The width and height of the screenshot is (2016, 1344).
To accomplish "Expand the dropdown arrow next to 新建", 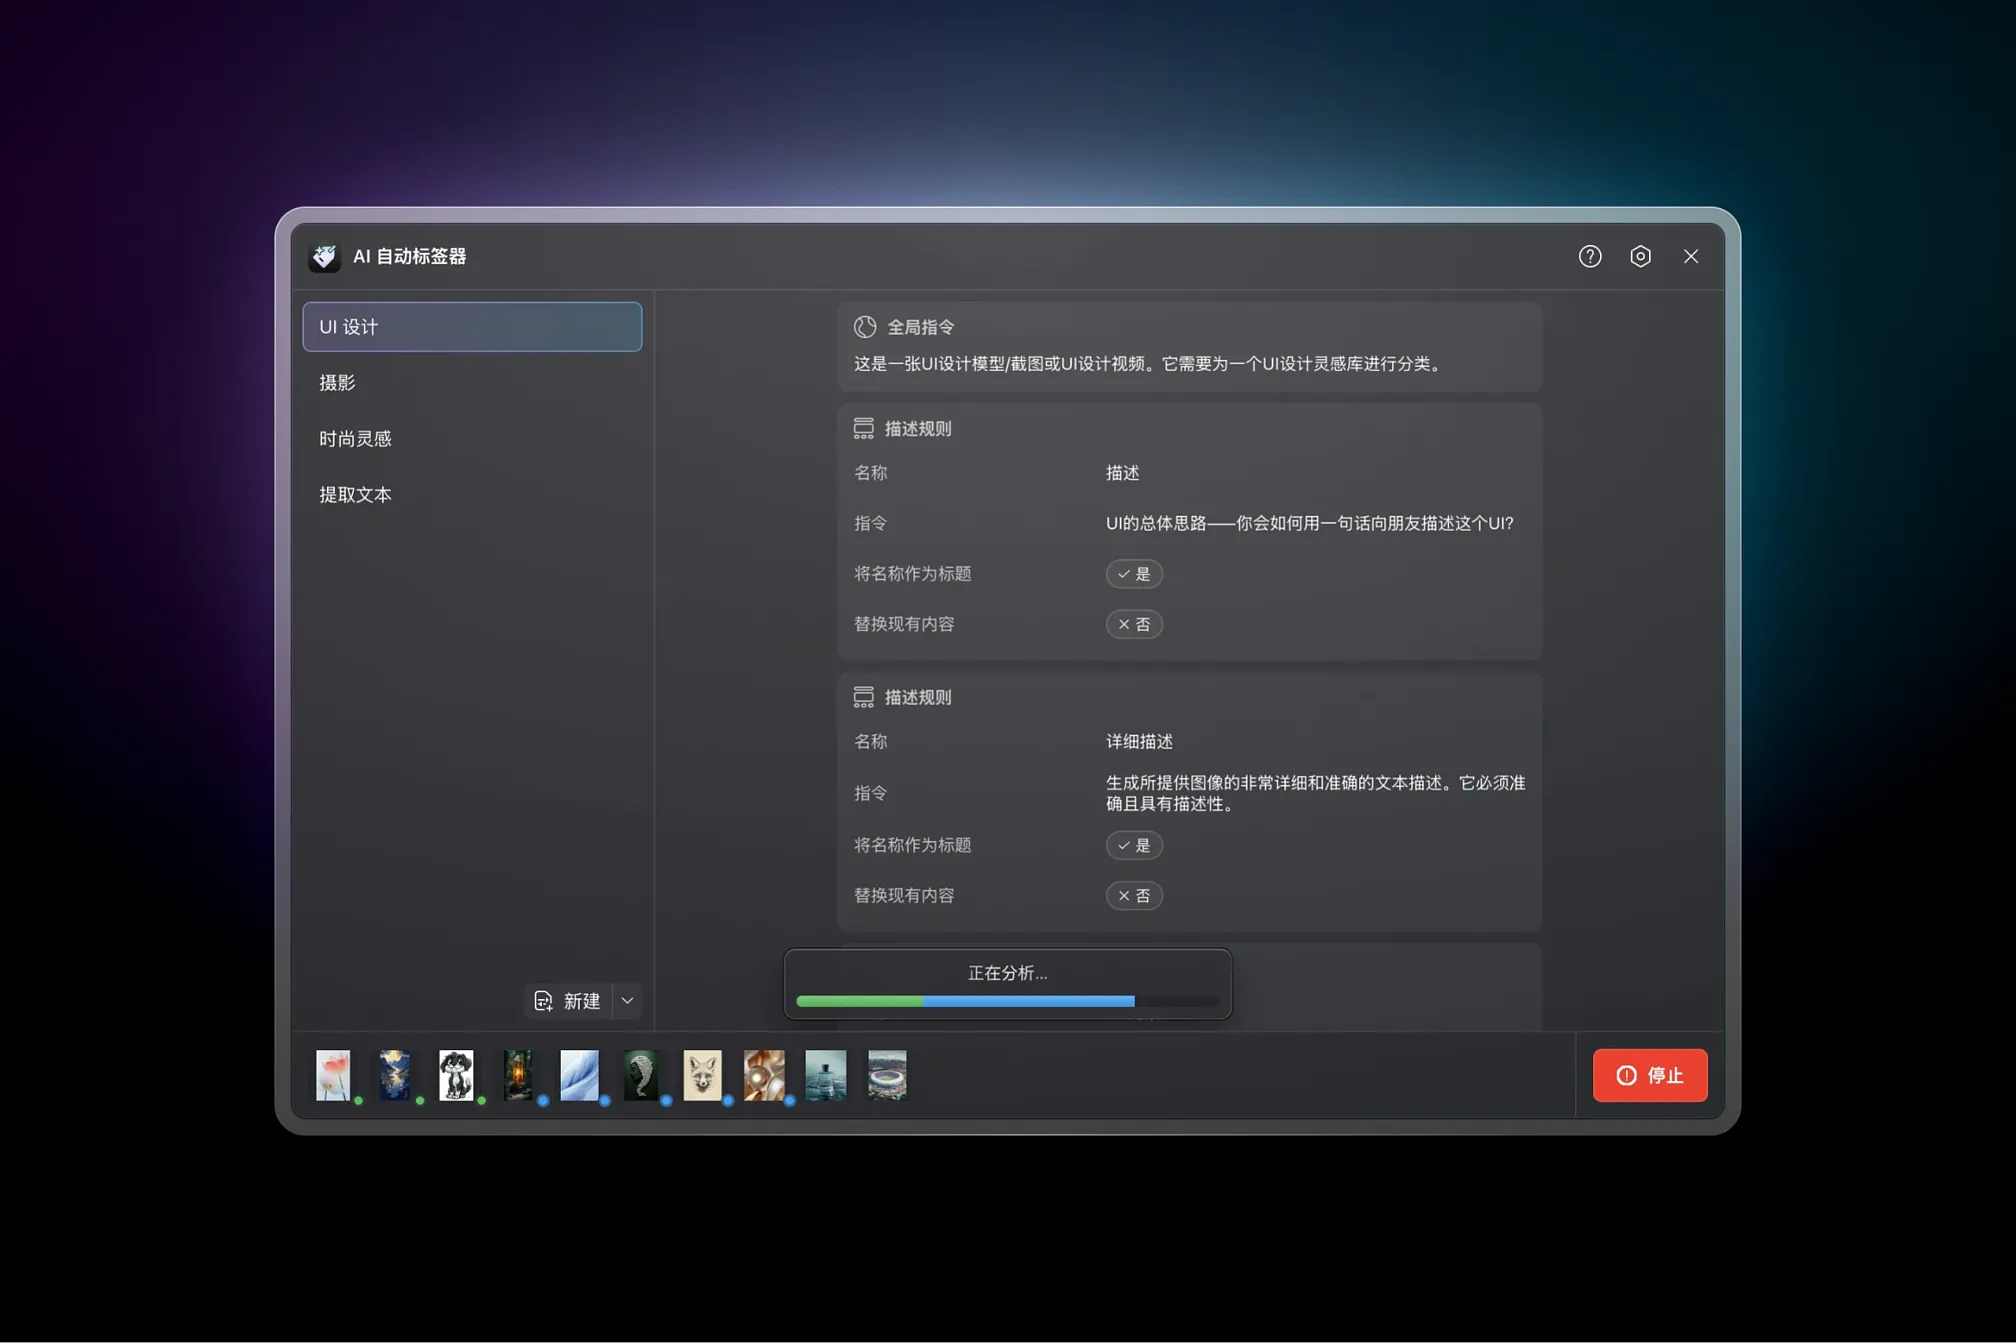I will point(628,1000).
